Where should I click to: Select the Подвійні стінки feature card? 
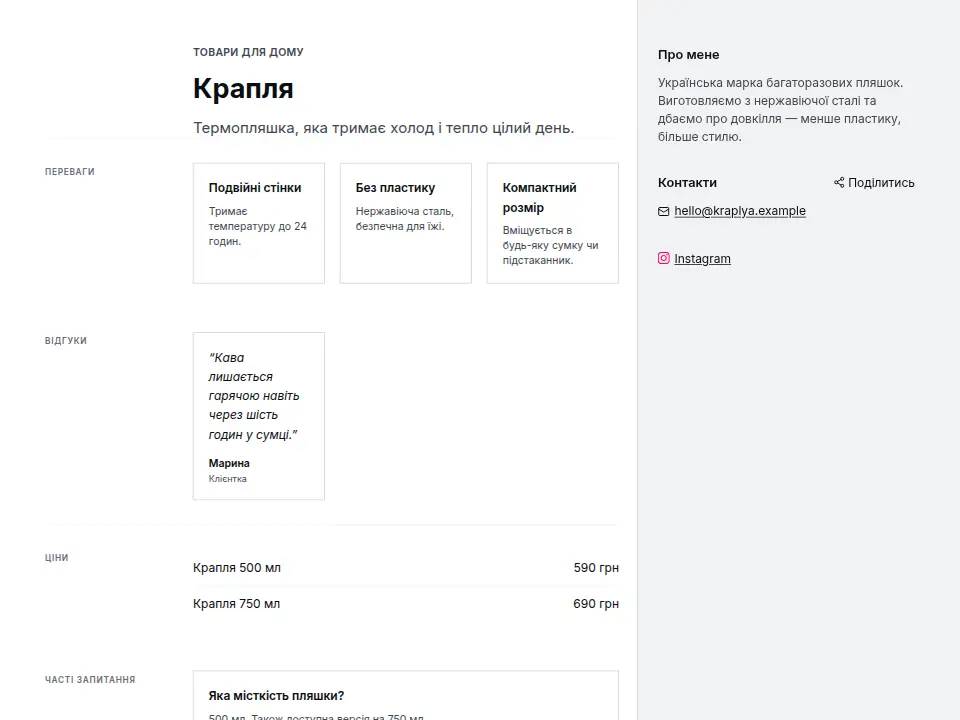pos(259,223)
